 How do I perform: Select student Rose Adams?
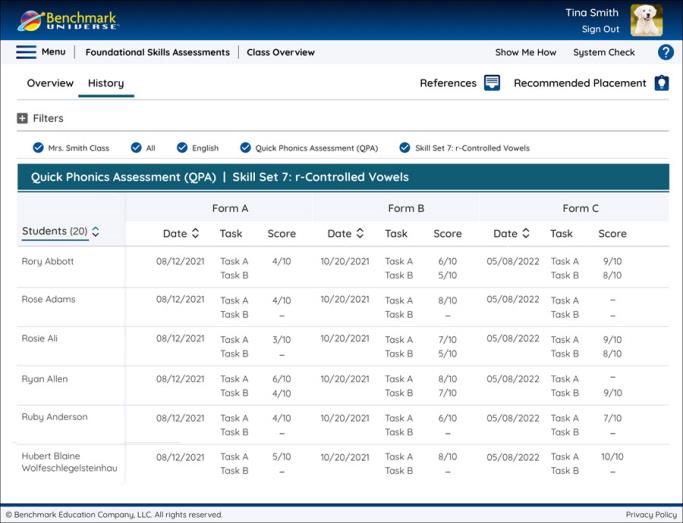click(48, 299)
